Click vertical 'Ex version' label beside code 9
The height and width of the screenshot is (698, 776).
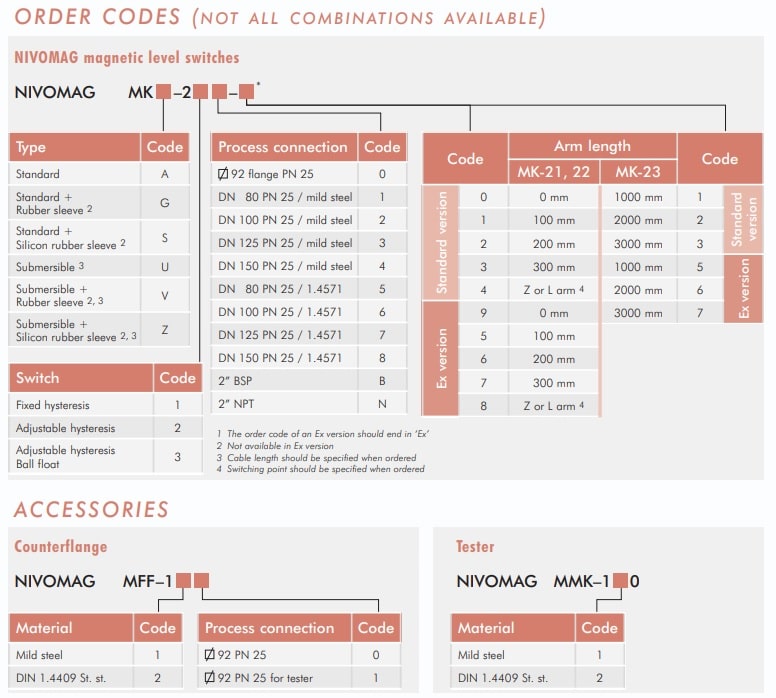[x=440, y=359]
